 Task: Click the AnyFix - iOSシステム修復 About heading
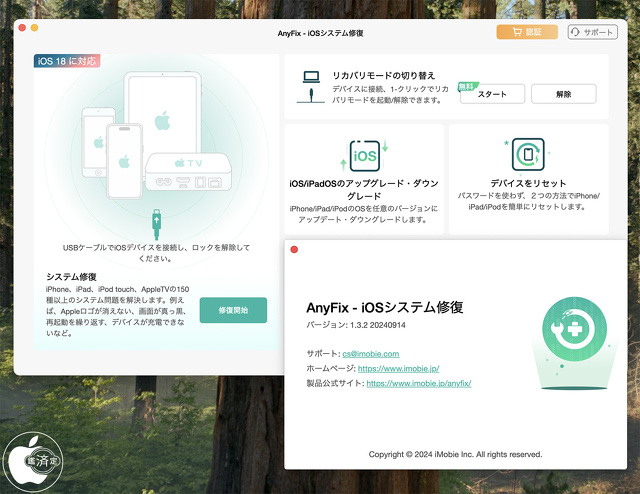[384, 307]
